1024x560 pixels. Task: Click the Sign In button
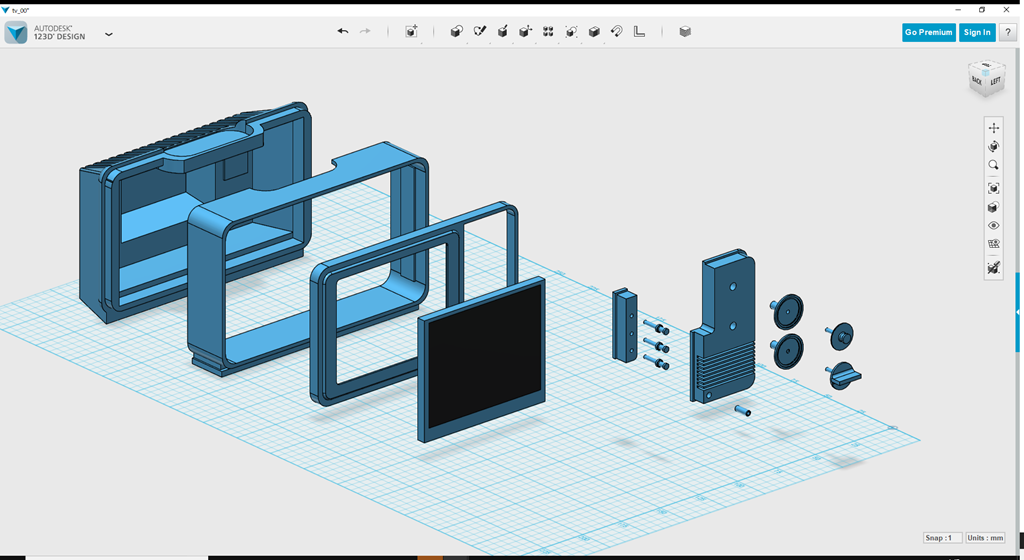[976, 32]
